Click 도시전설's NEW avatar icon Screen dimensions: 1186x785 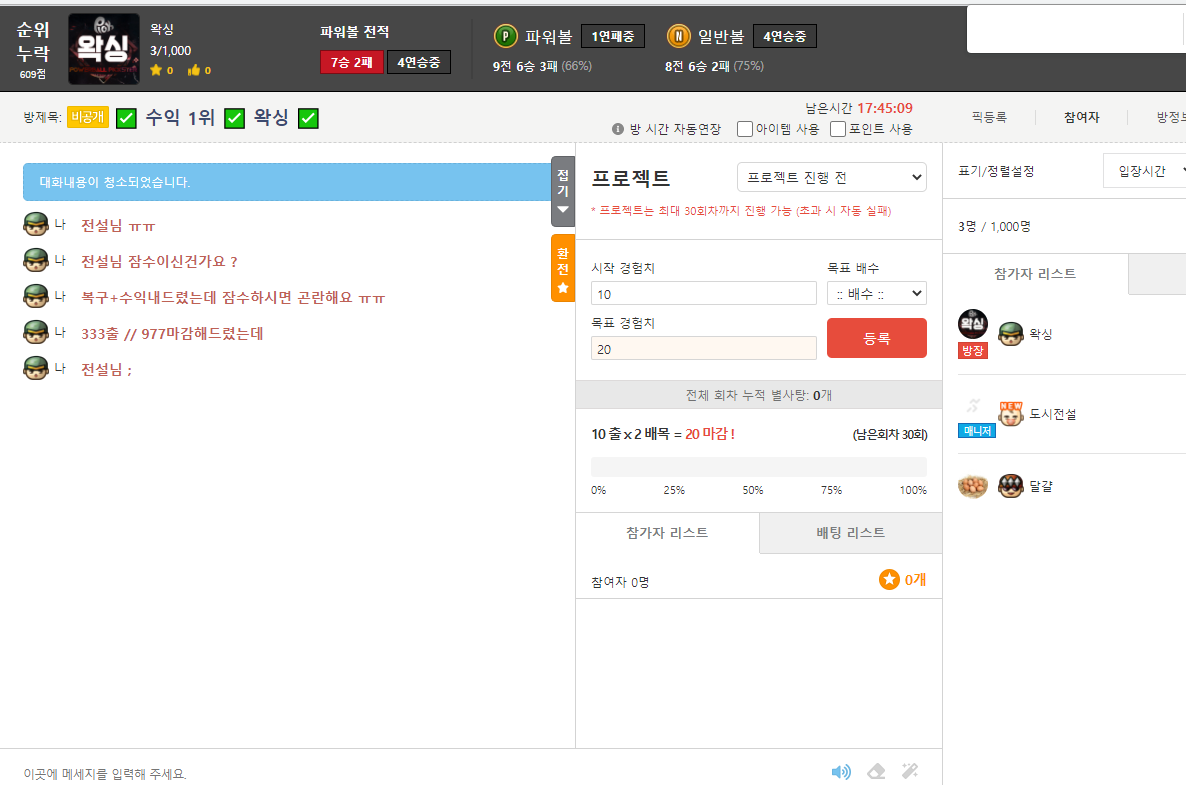(x=1011, y=414)
